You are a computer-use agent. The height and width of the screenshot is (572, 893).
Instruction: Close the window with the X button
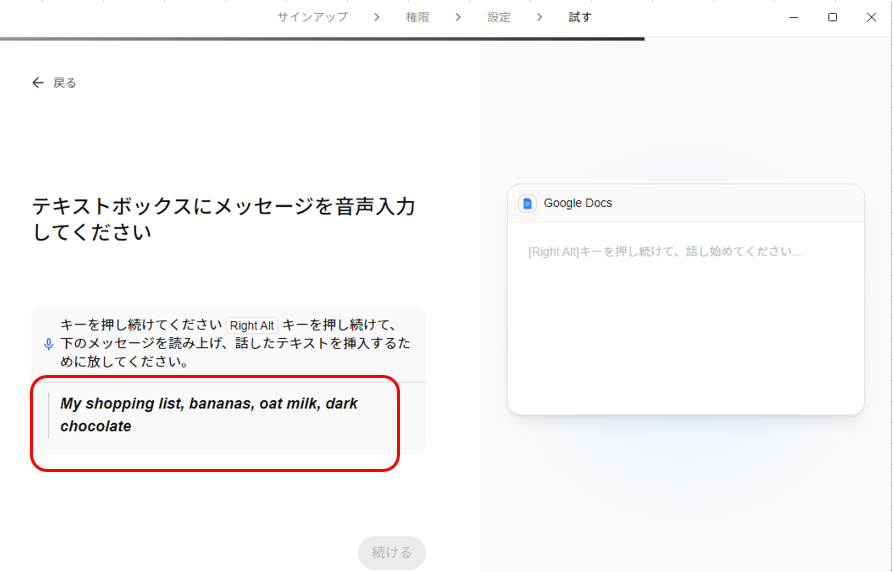pos(871,17)
